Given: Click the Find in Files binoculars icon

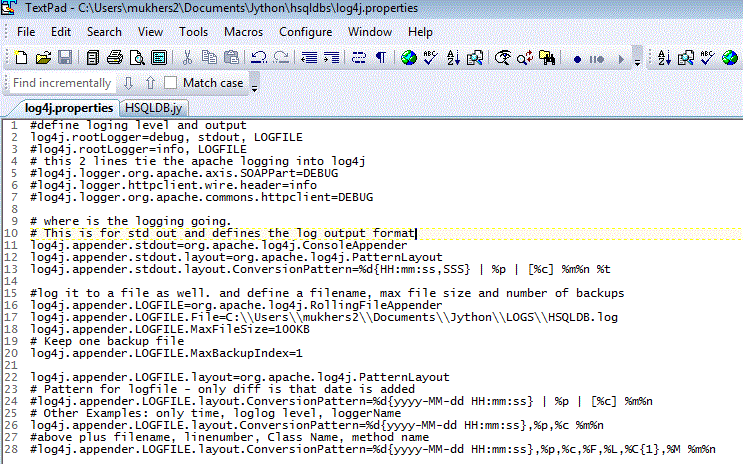Looking at the screenshot, I should 547,58.
